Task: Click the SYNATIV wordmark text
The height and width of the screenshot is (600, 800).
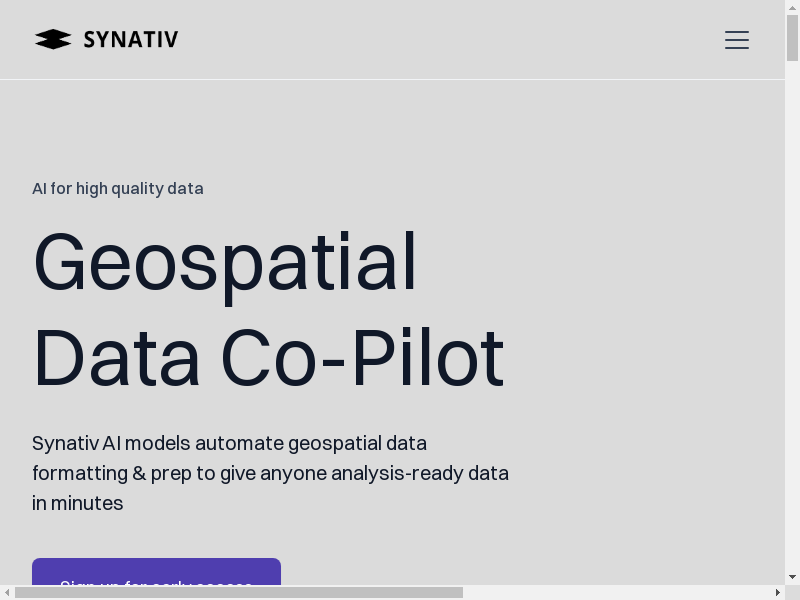Action: tap(131, 40)
